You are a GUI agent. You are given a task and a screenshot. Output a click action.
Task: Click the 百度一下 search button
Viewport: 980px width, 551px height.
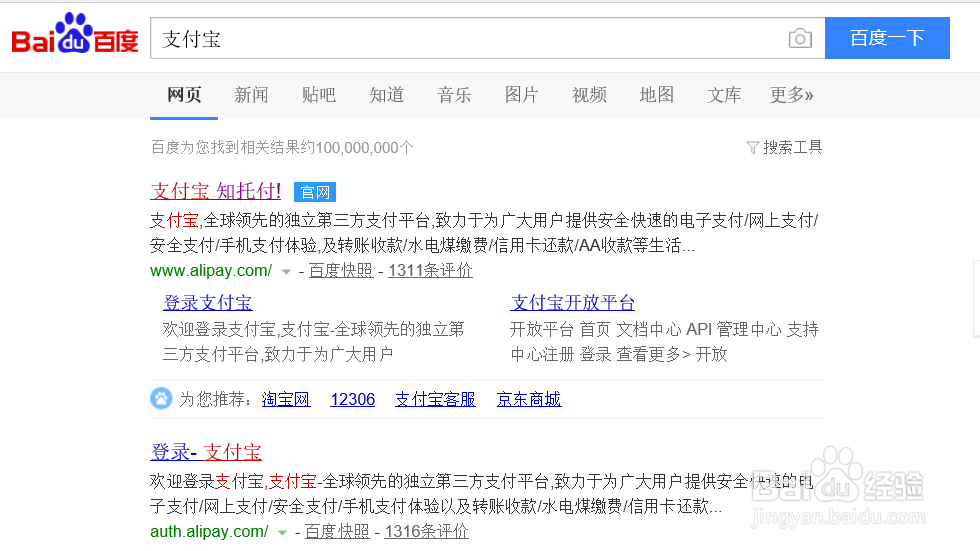[888, 38]
